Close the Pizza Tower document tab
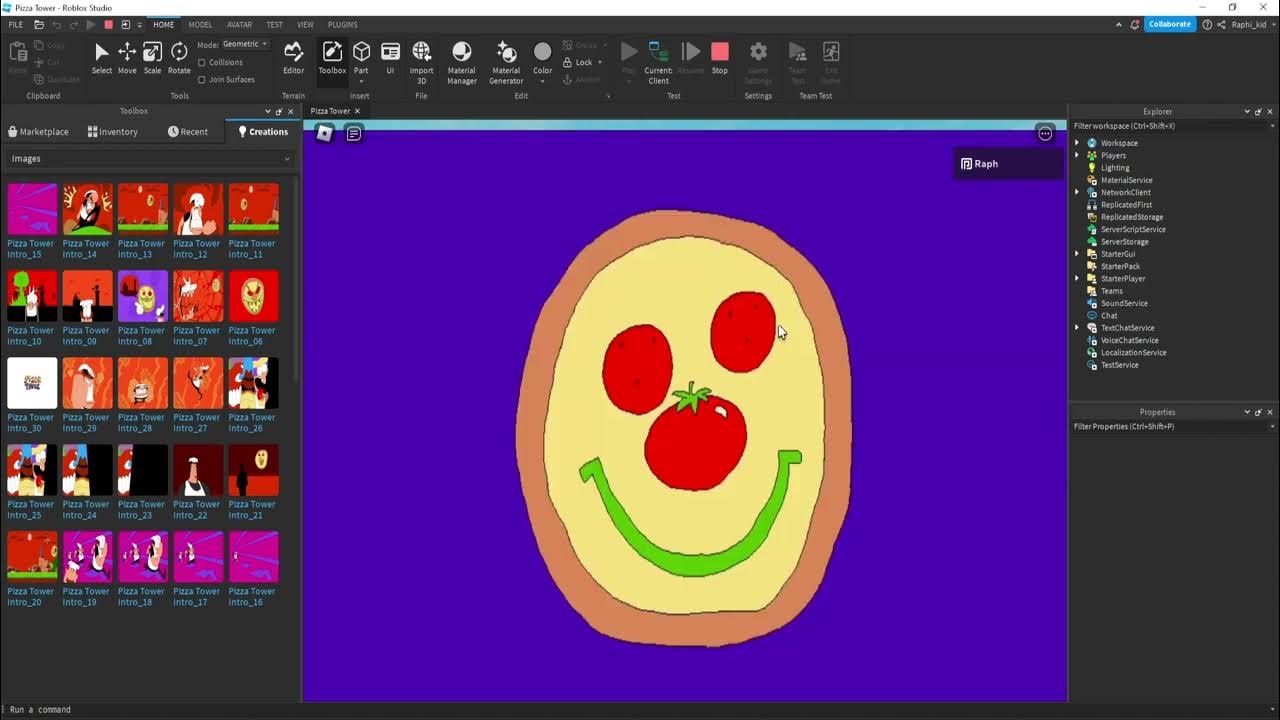This screenshot has width=1280, height=720. pyautogui.click(x=357, y=111)
